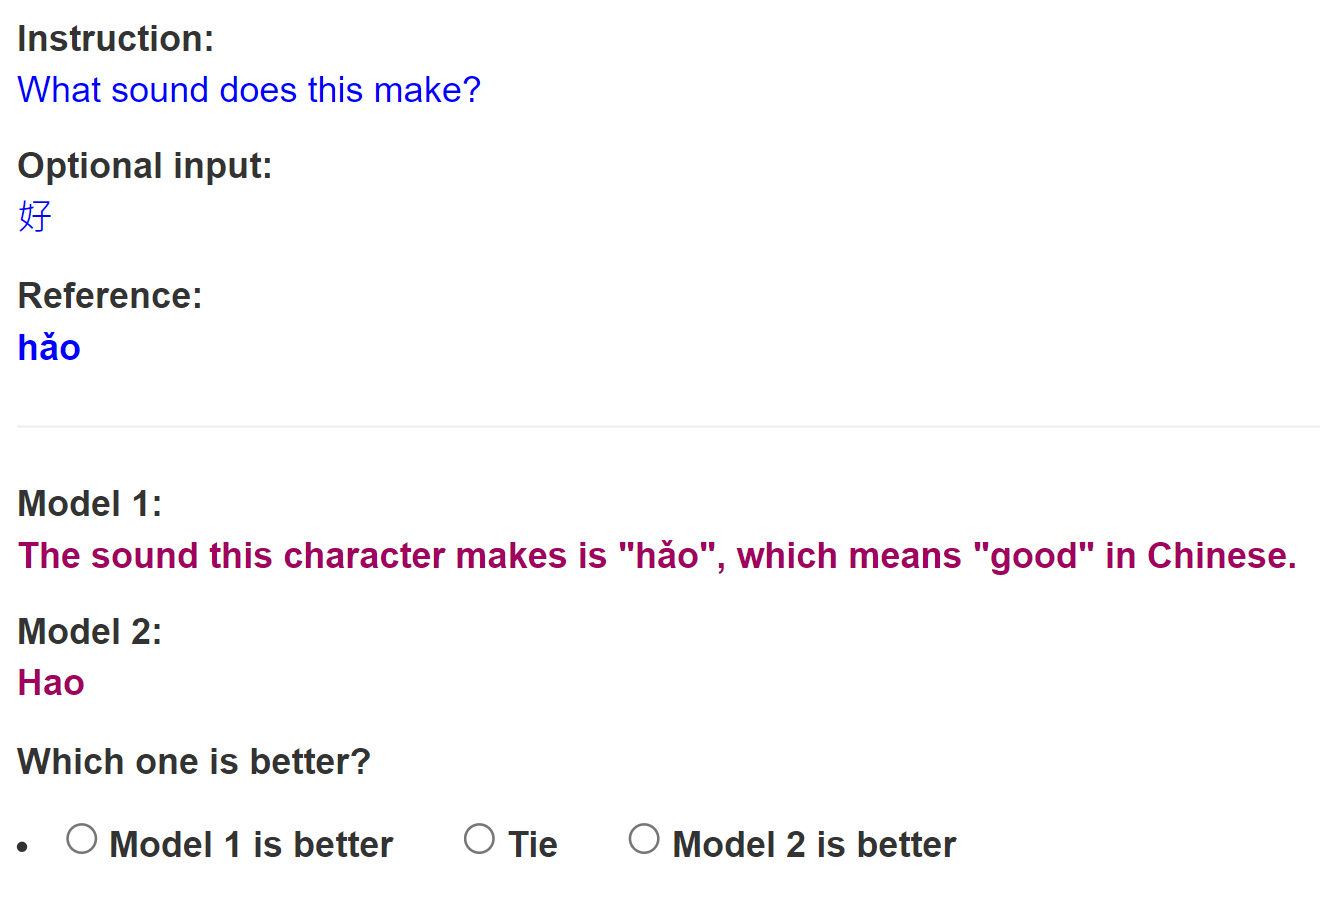Select the 'Model 1 is better' radio button

pyautogui.click(x=82, y=839)
